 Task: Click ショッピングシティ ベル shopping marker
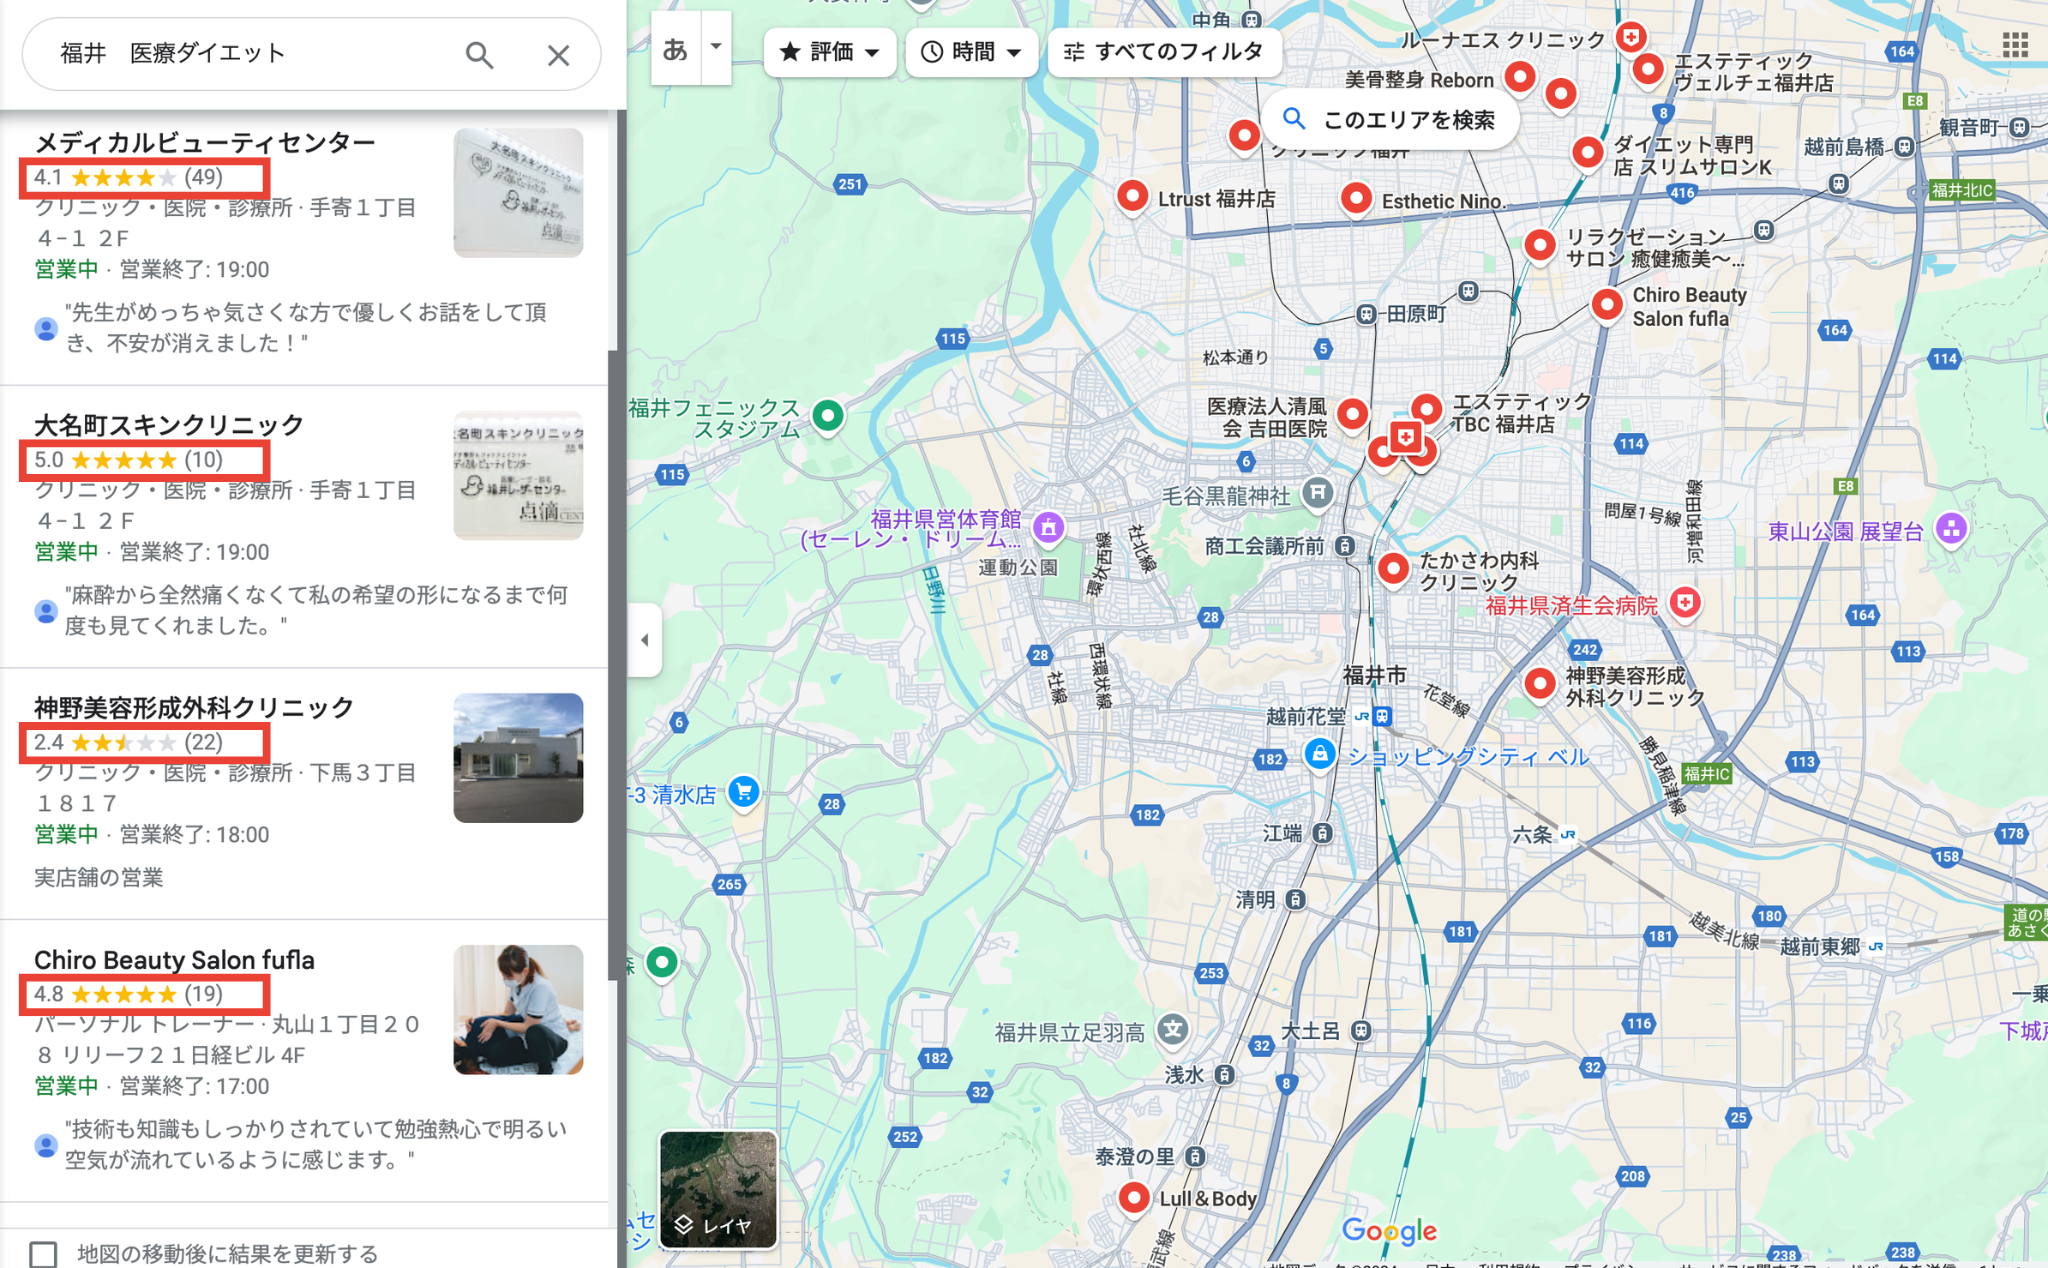[x=1320, y=754]
